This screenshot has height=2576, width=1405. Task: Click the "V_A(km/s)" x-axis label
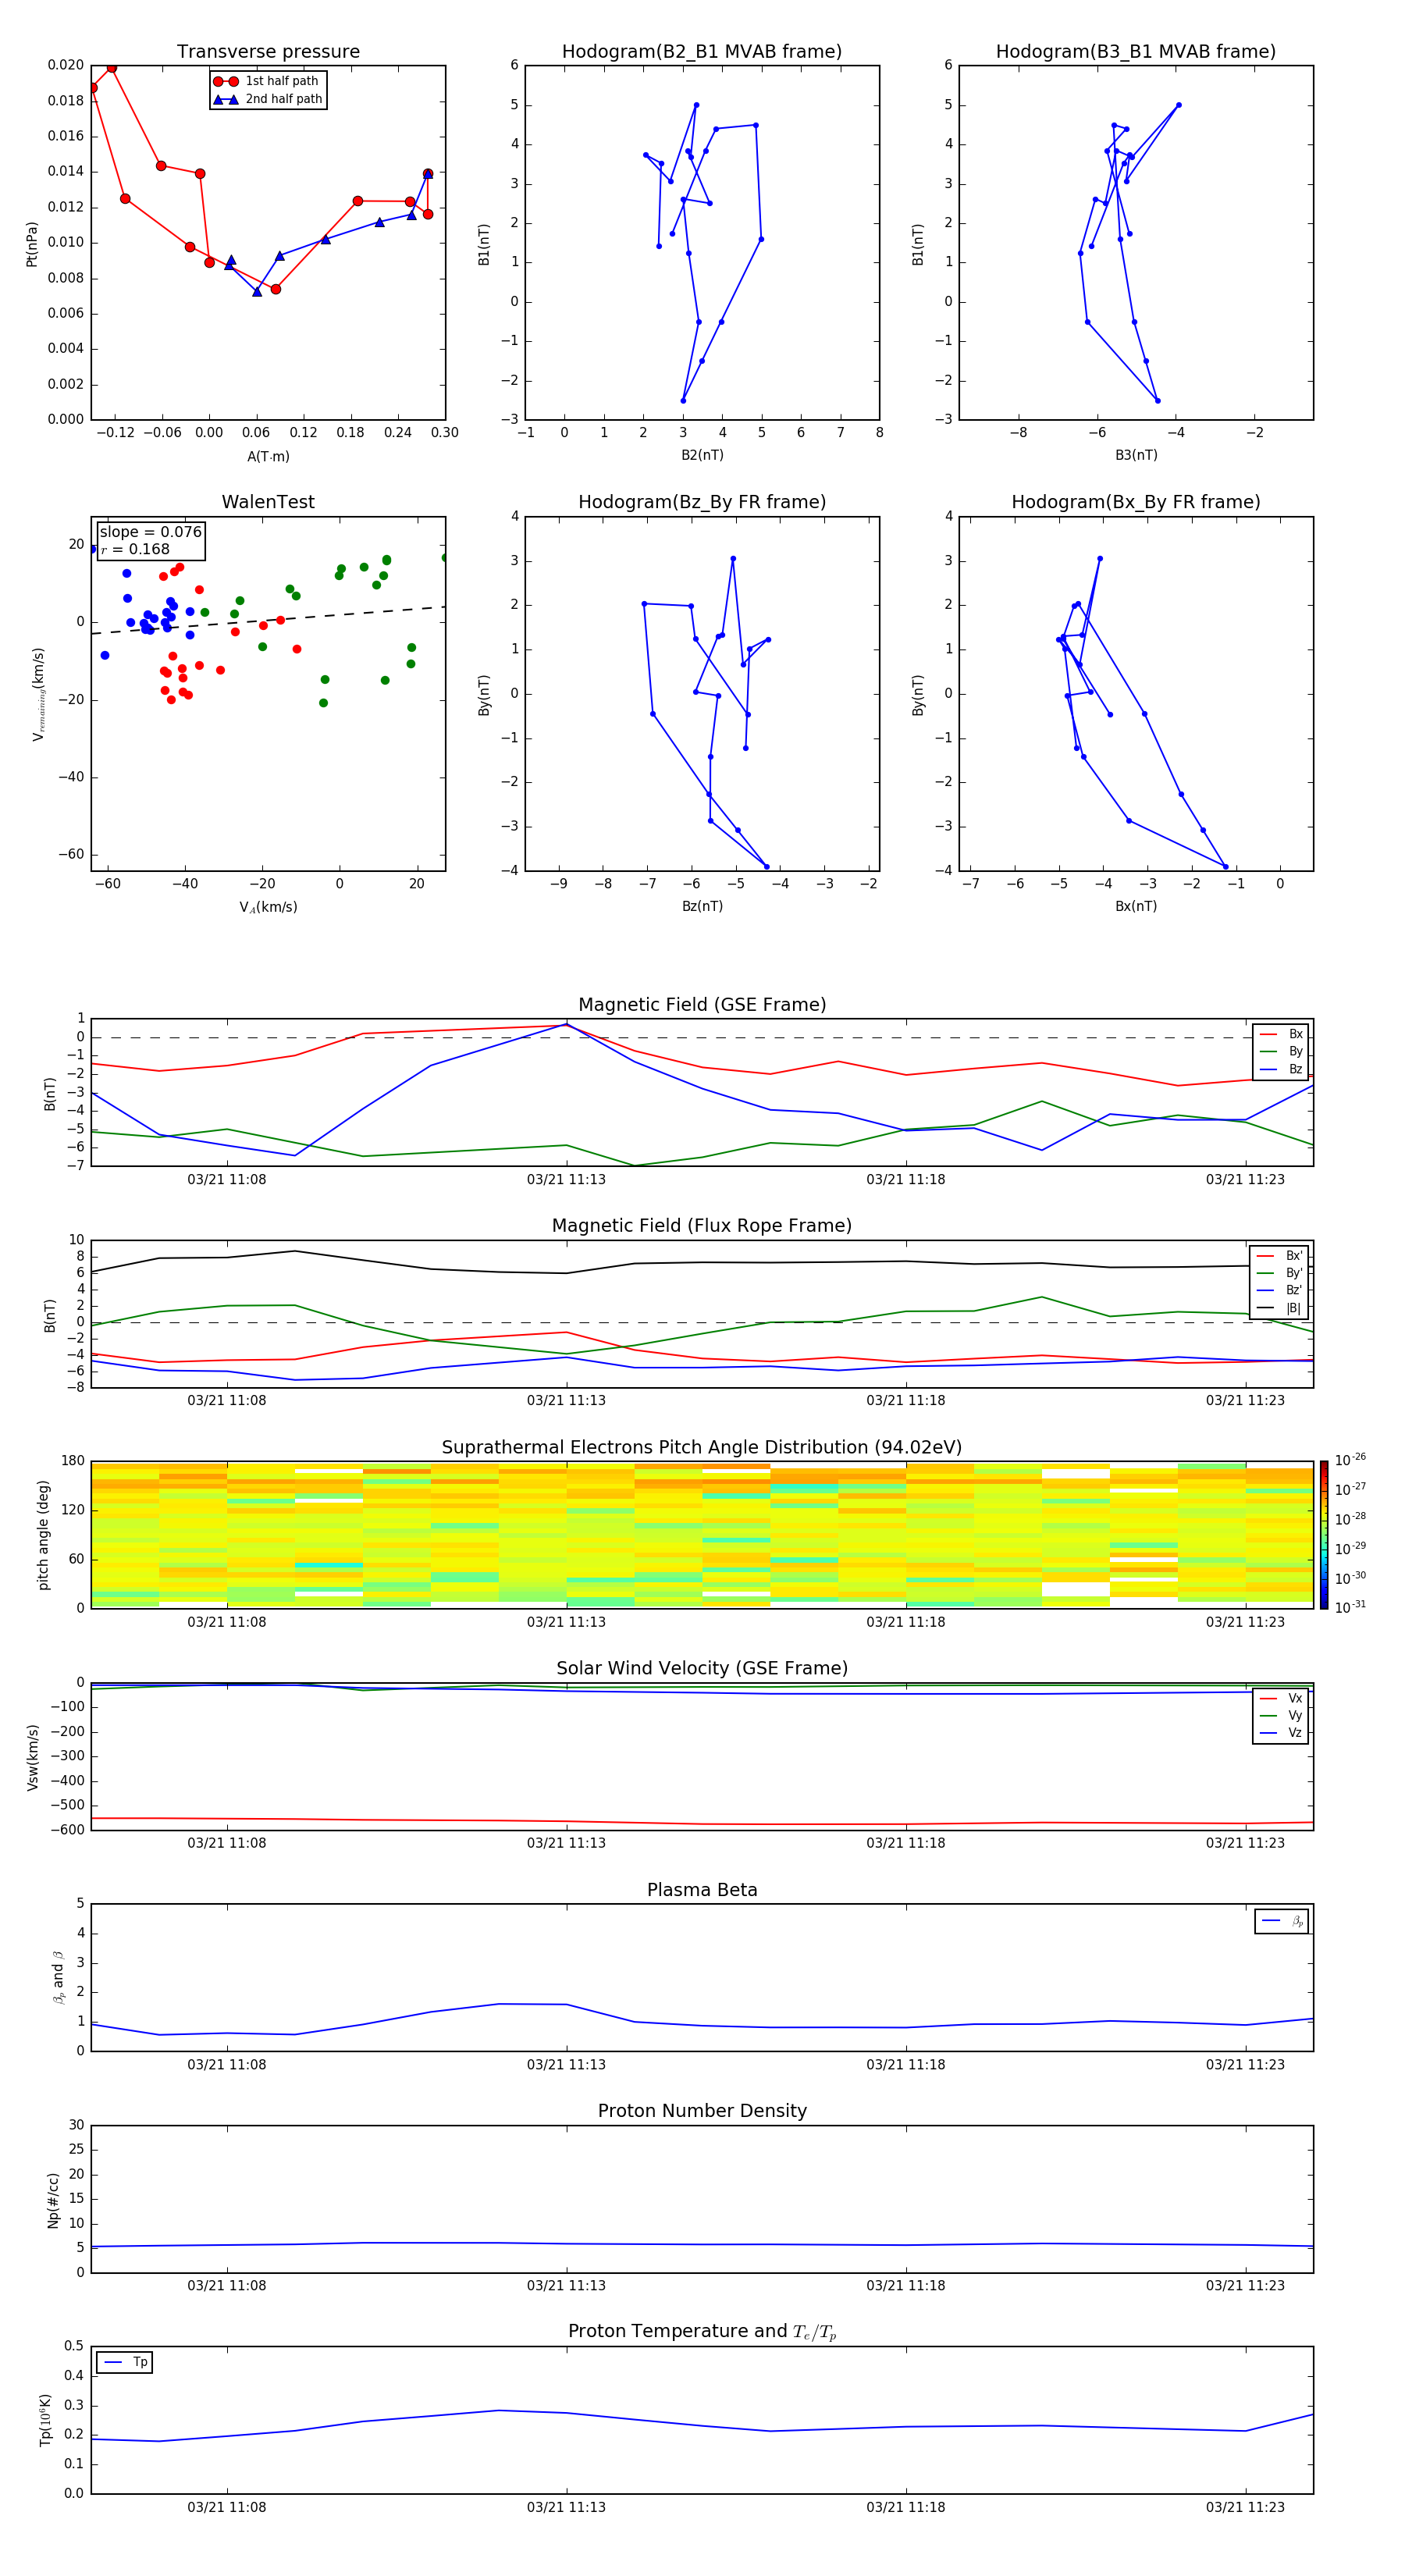268,907
